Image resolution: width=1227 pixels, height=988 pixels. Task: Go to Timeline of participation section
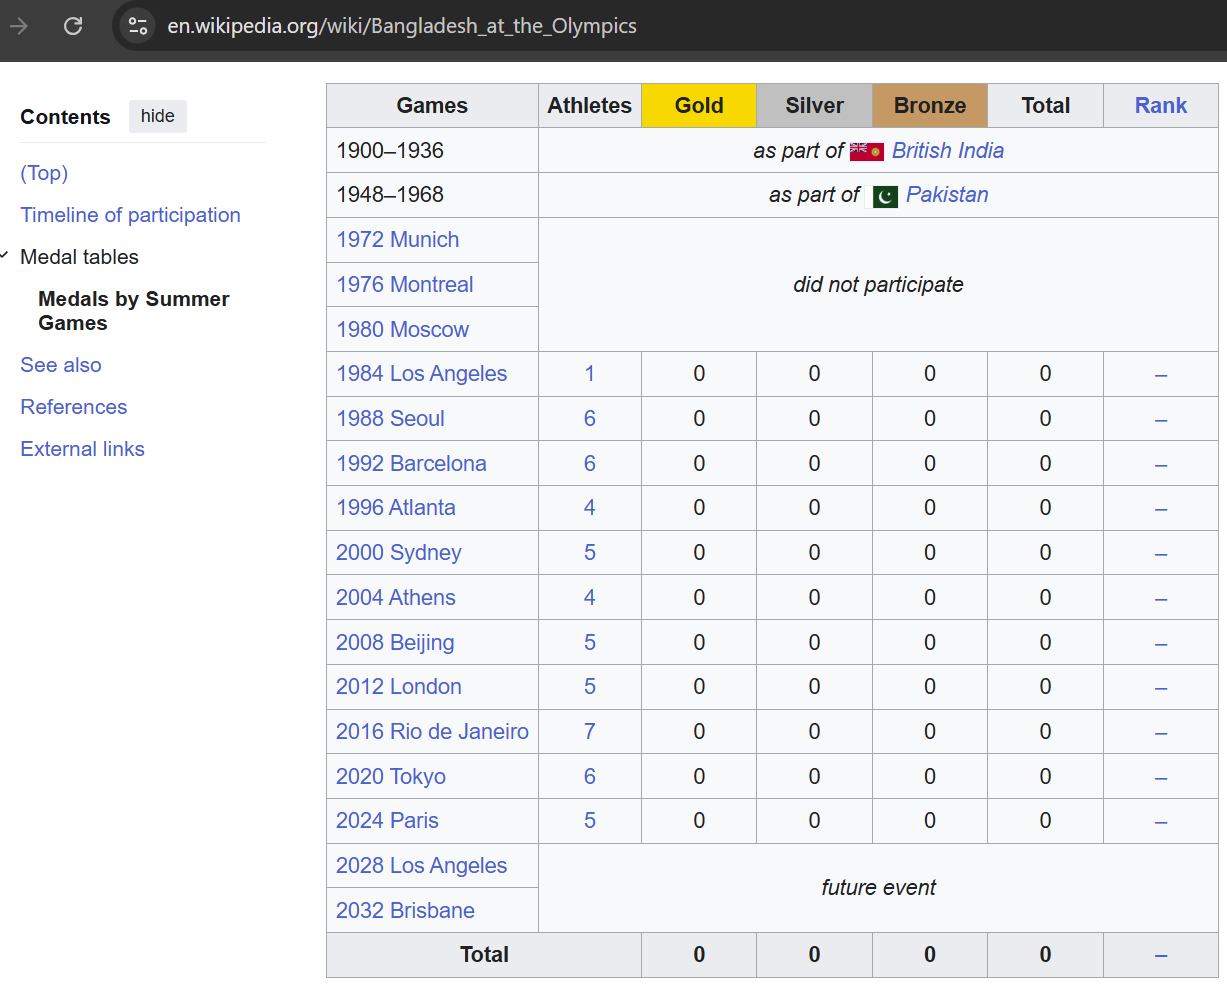coord(130,215)
